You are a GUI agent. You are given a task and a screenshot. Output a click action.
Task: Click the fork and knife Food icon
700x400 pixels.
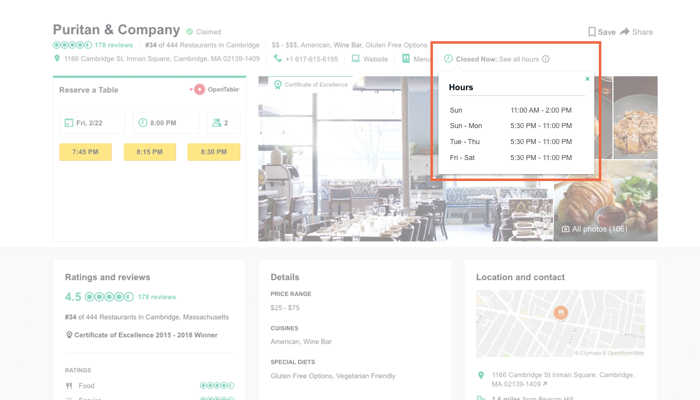pyautogui.click(x=69, y=385)
